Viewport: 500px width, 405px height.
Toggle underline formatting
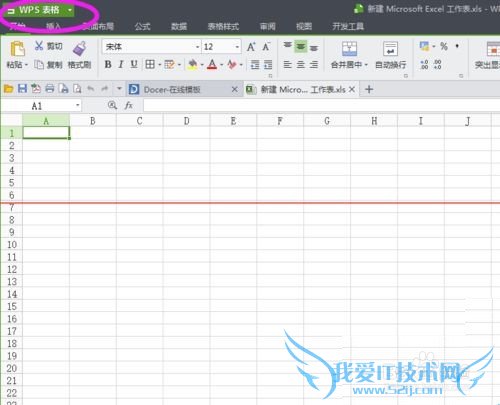134,64
